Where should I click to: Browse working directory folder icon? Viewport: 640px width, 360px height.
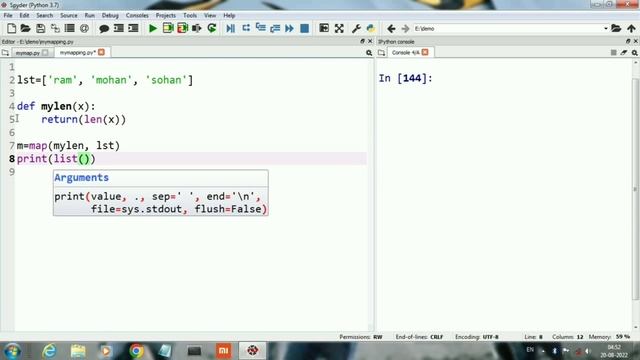(616, 29)
